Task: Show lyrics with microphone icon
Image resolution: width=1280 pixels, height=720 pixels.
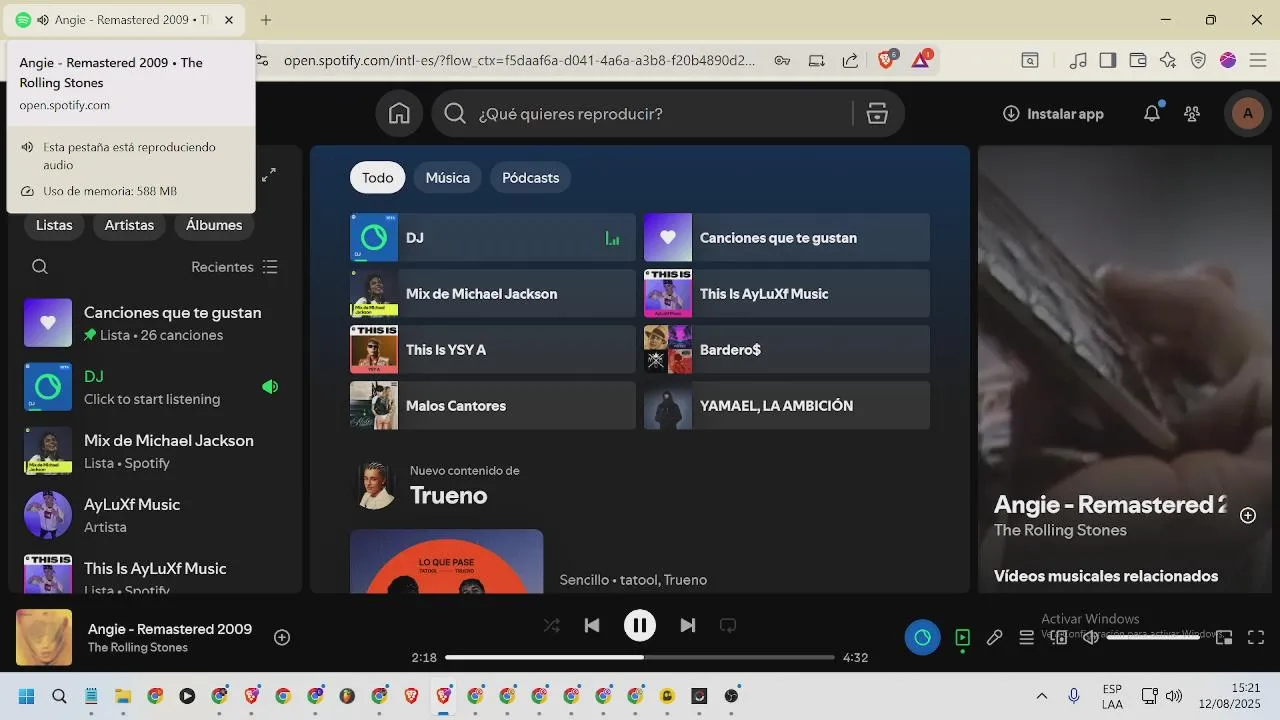Action: pos(994,637)
